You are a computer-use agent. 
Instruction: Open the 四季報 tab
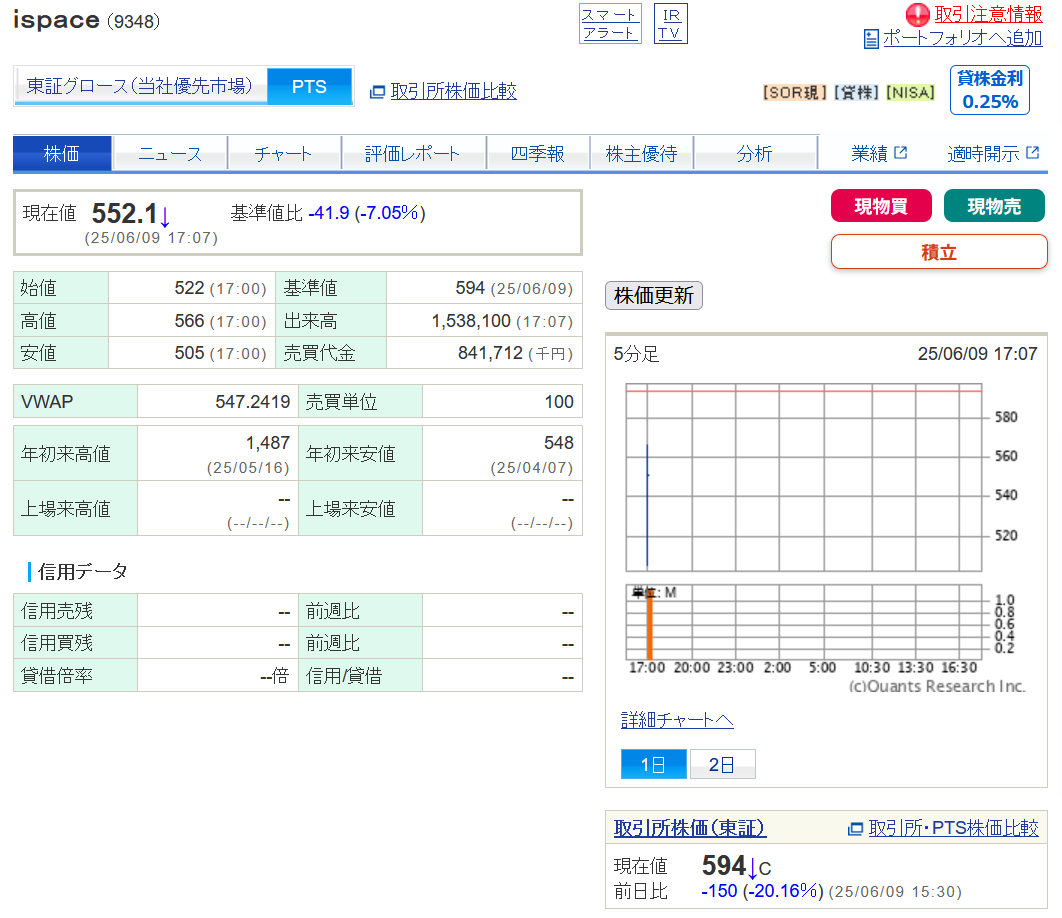point(538,154)
